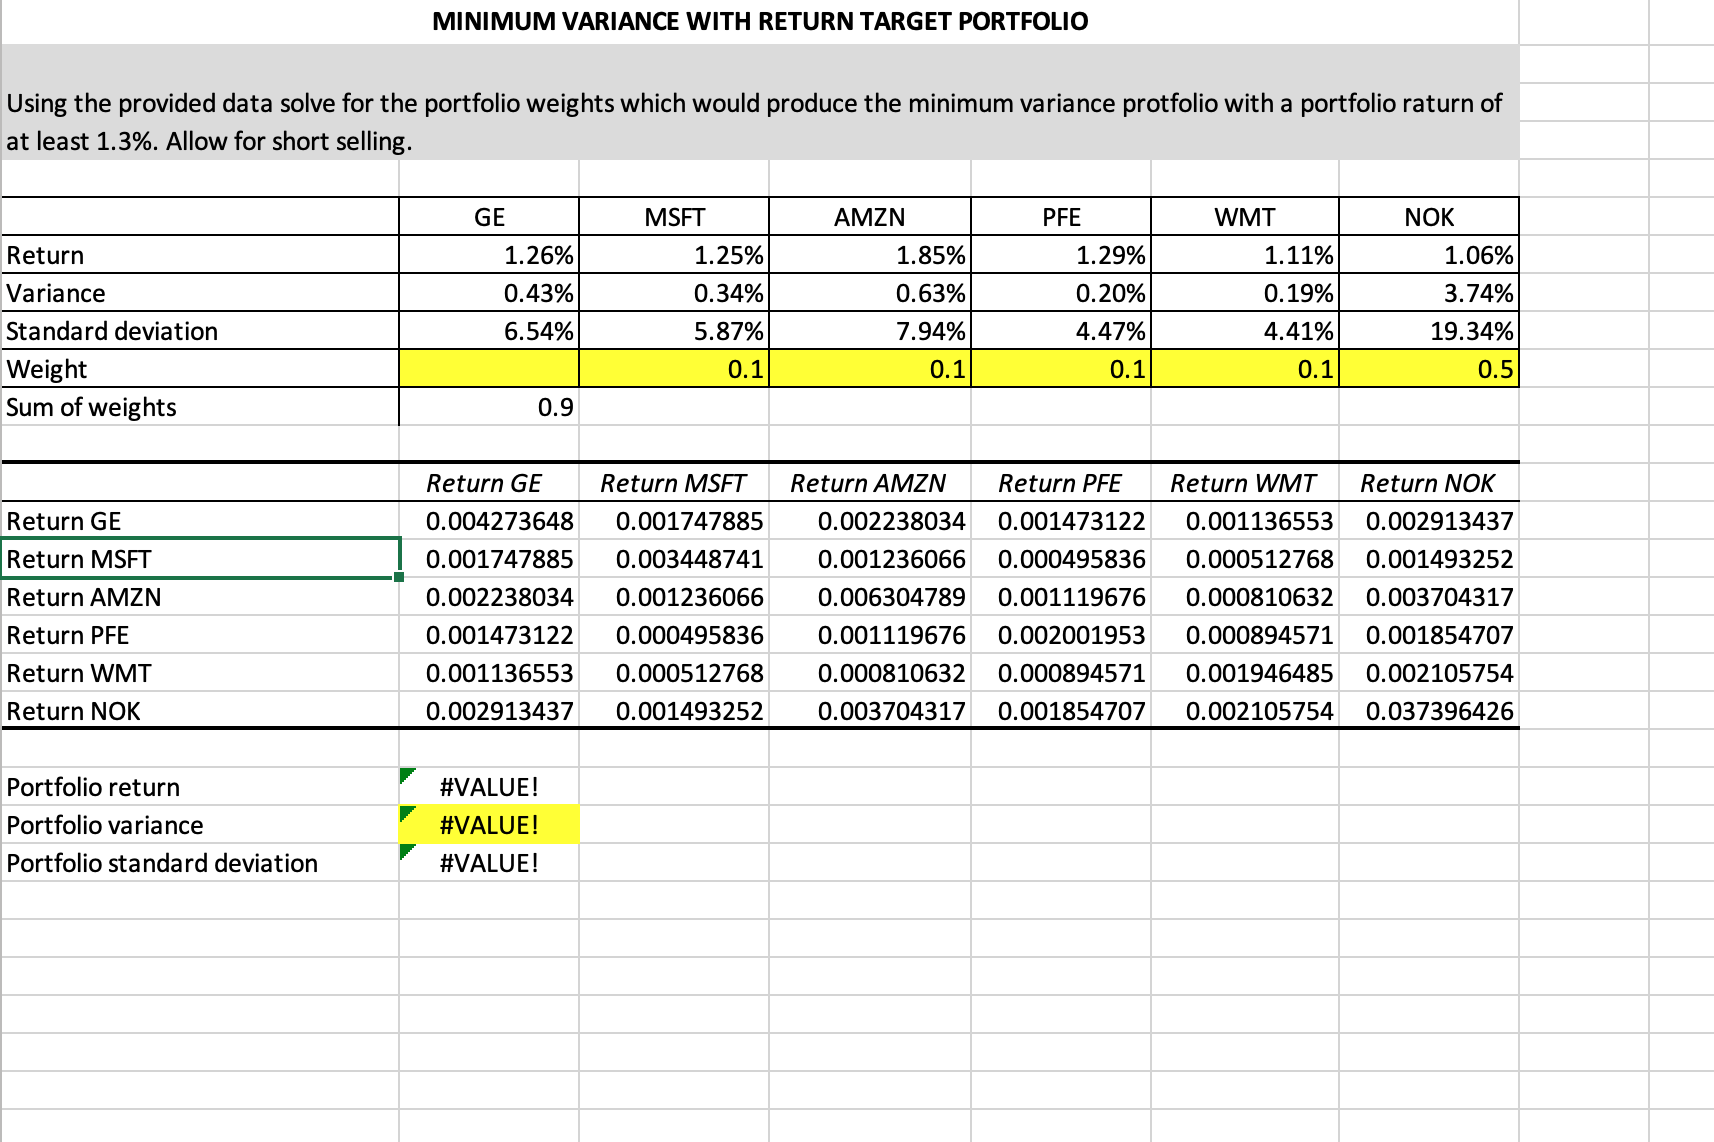1714x1142 pixels.
Task: Click the 'Return PFE' covariance row label
Action: point(68,635)
